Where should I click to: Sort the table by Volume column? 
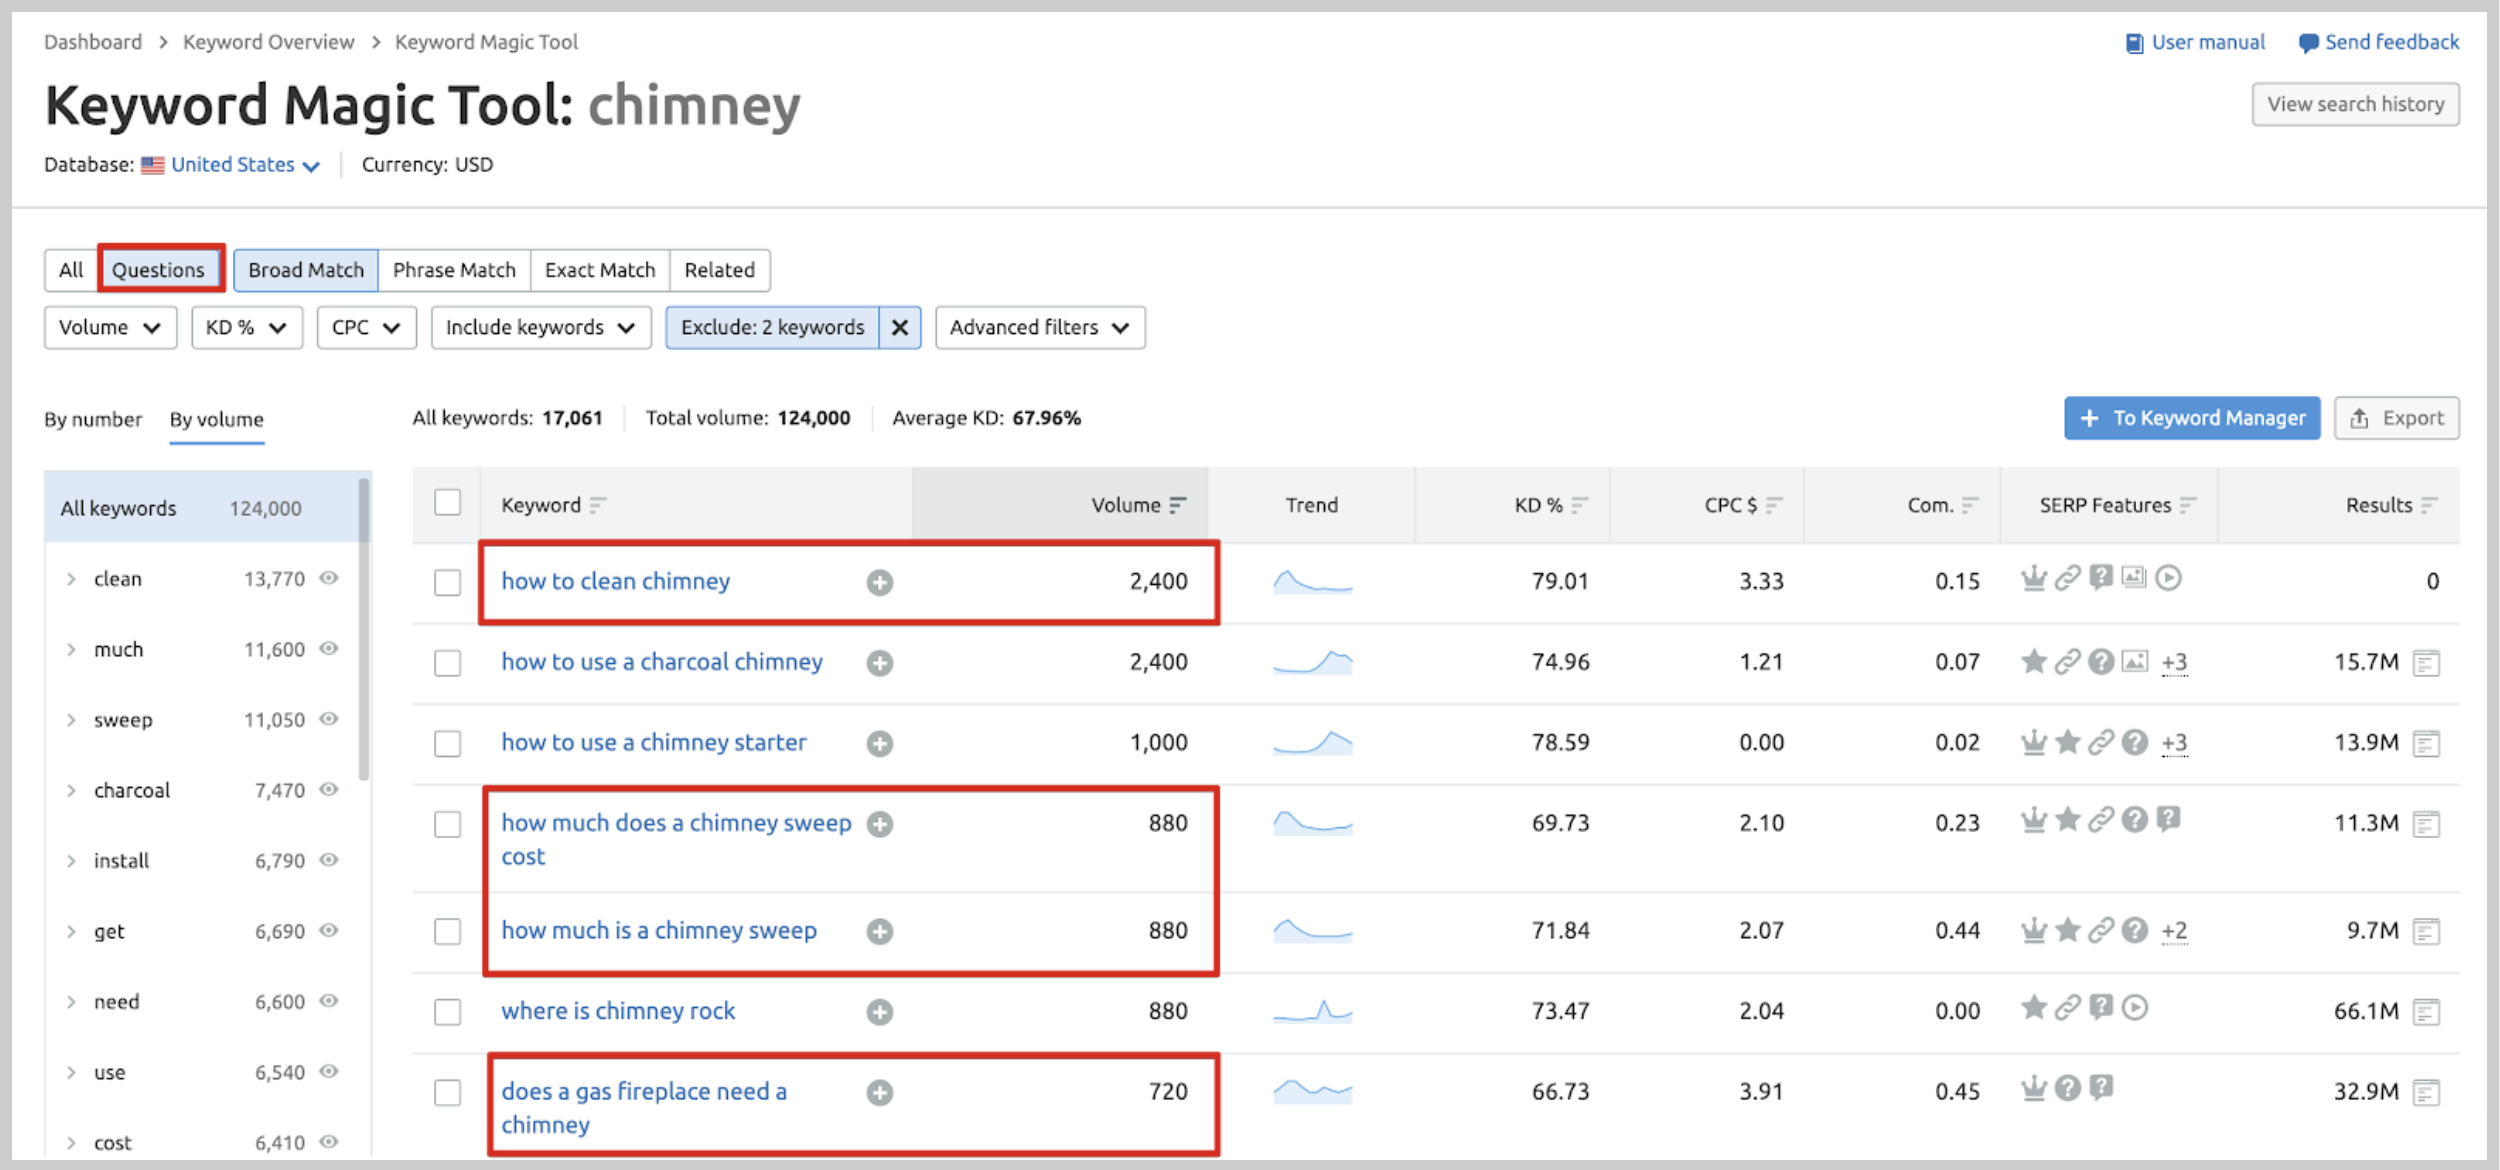(1138, 505)
